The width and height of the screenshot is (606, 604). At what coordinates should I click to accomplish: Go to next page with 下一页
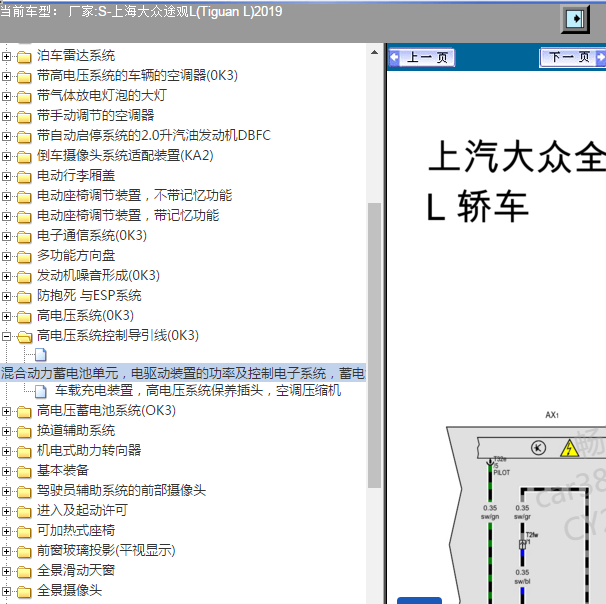click(x=572, y=58)
